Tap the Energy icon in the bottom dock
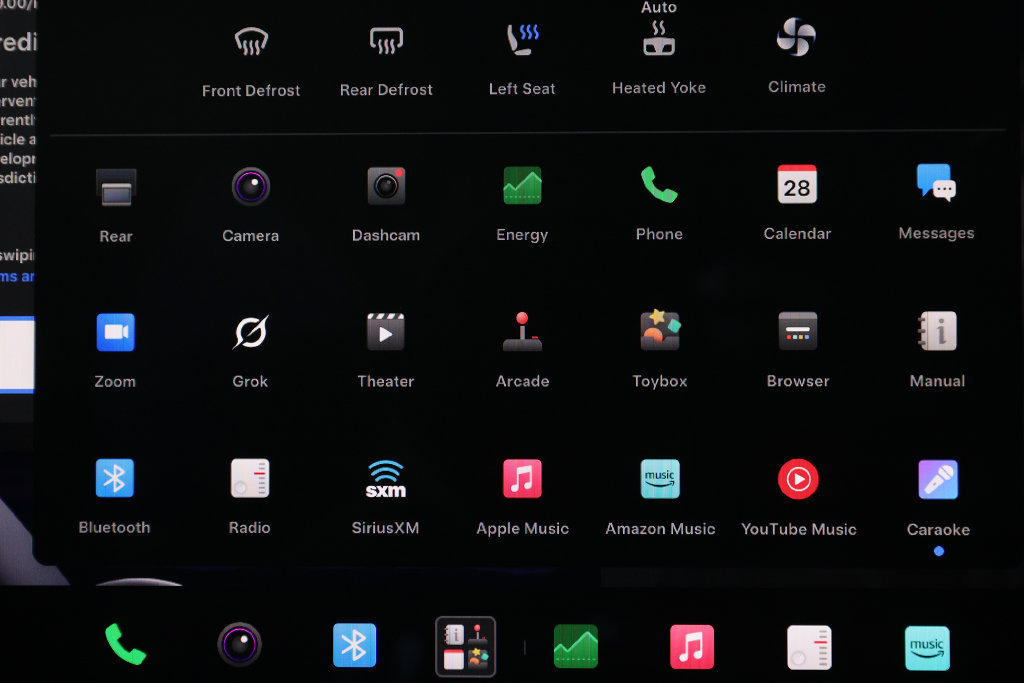Screen dimensions: 1024x683 pos(576,646)
